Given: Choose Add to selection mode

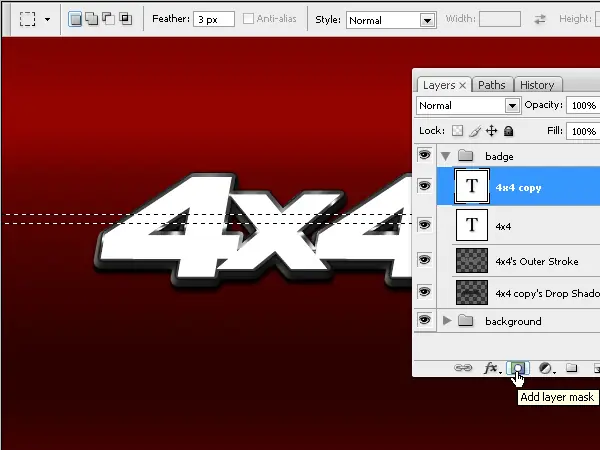Looking at the screenshot, I should click(x=92, y=19).
